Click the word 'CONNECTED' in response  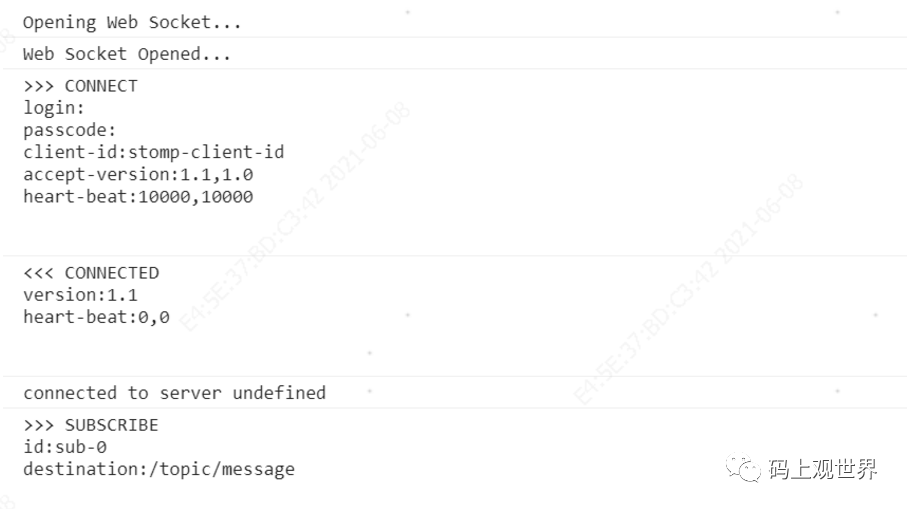tap(112, 273)
